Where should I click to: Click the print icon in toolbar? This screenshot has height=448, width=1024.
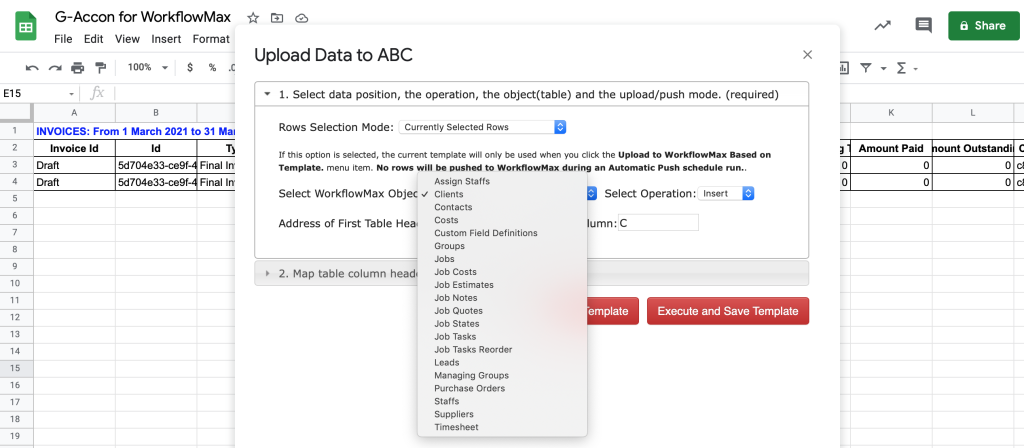pos(78,67)
